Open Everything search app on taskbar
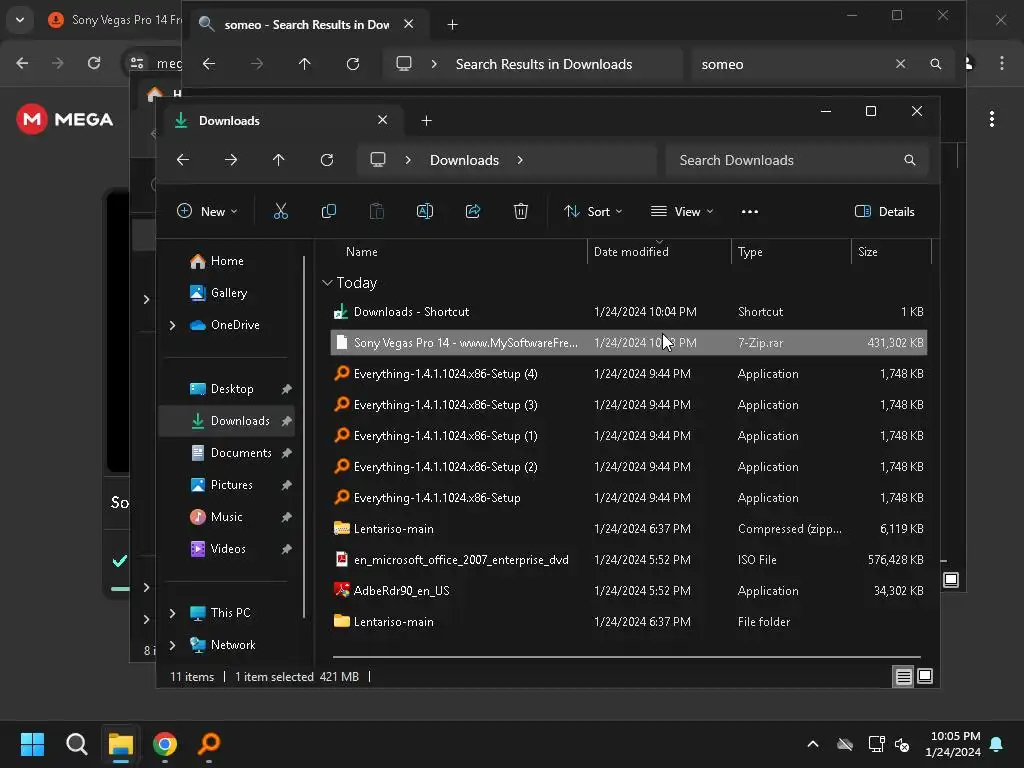Screen dimensions: 1024x768 coord(209,744)
